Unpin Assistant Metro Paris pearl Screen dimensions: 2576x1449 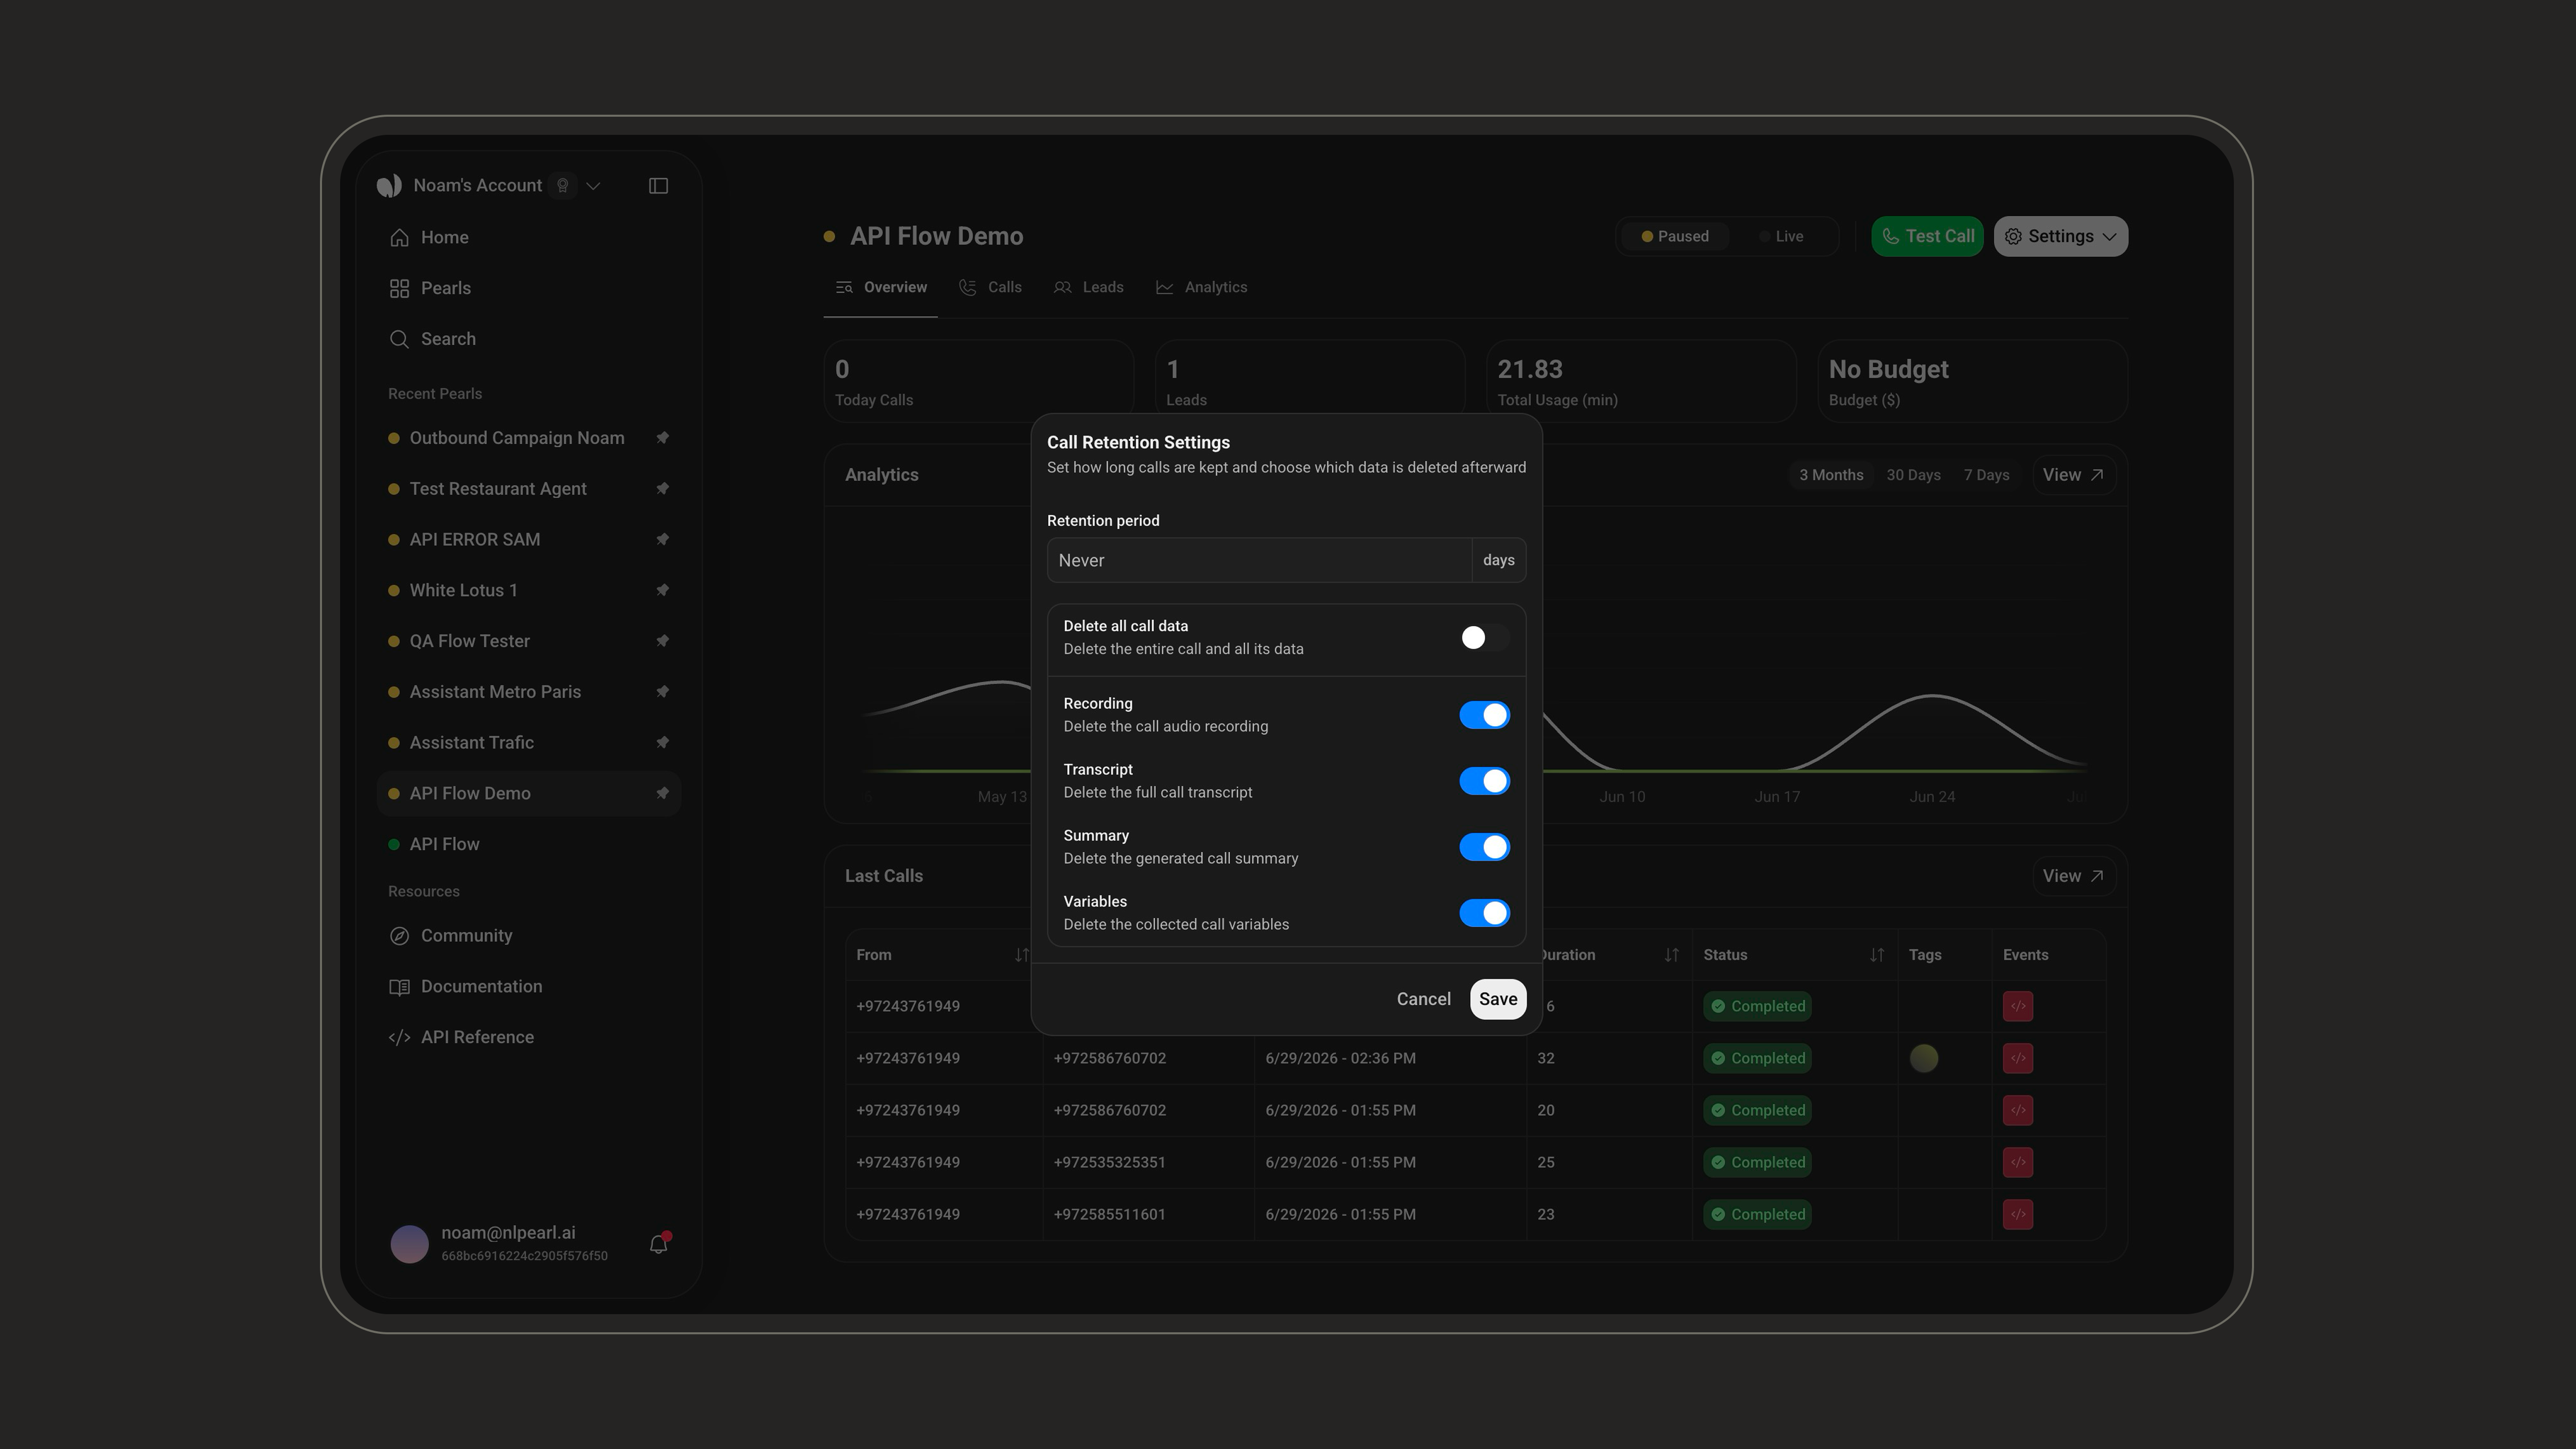coord(662,692)
